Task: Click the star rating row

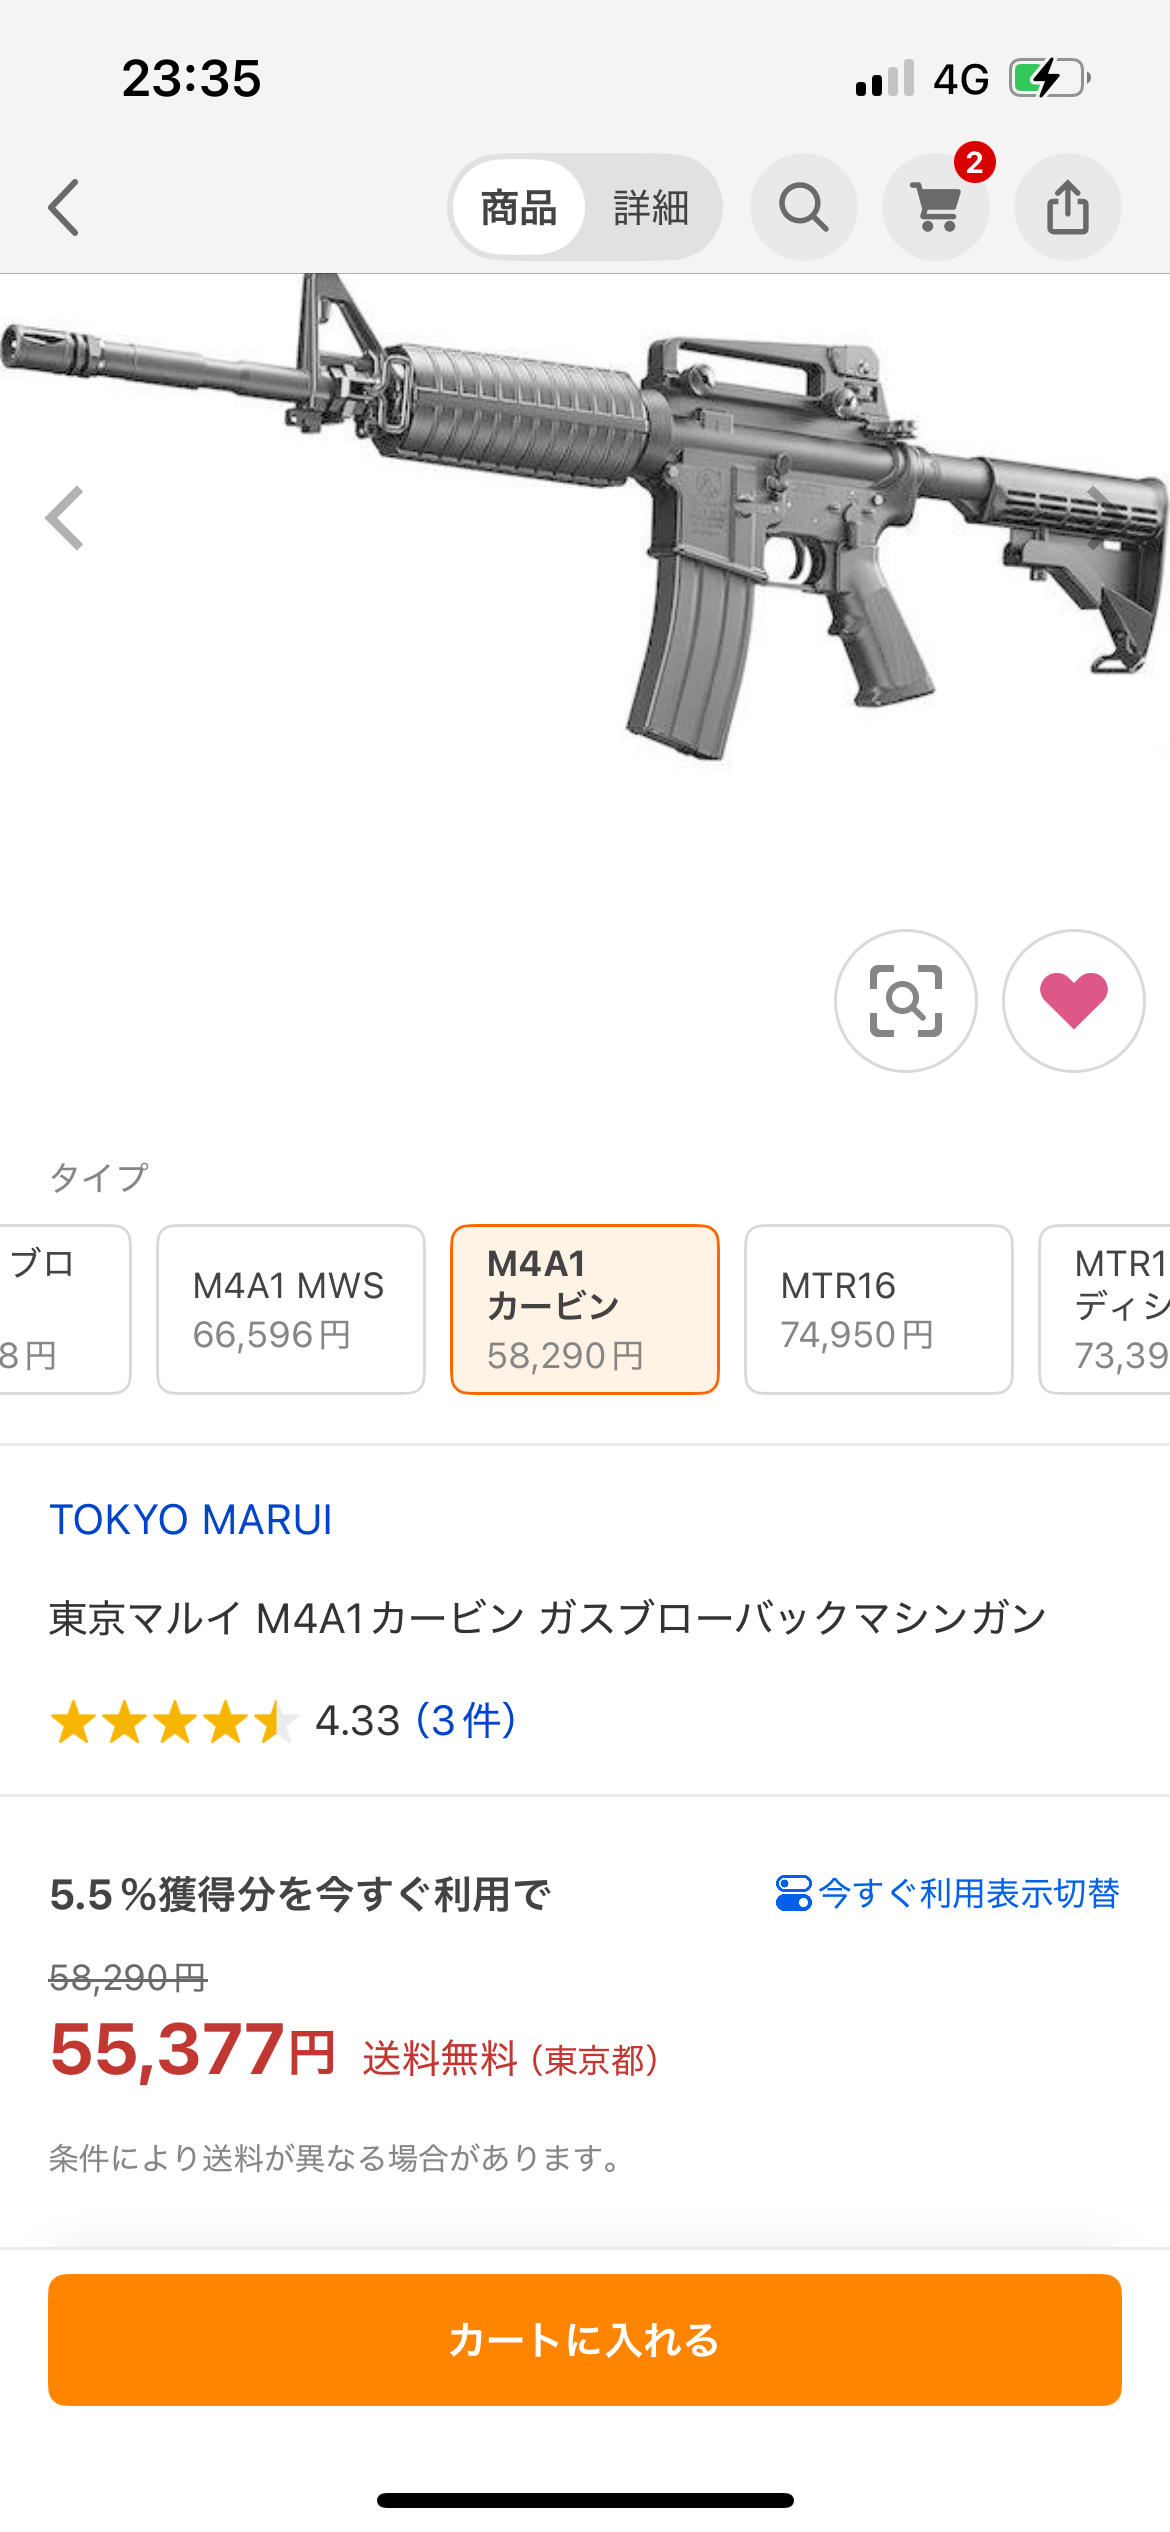Action: (174, 1722)
